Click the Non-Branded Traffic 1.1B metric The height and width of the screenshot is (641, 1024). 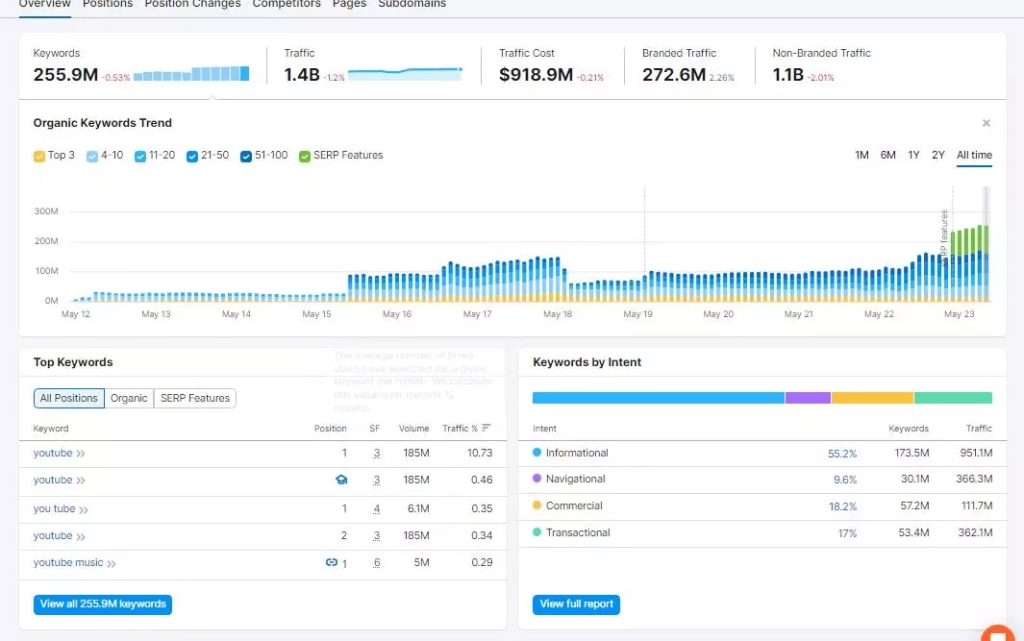click(788, 74)
